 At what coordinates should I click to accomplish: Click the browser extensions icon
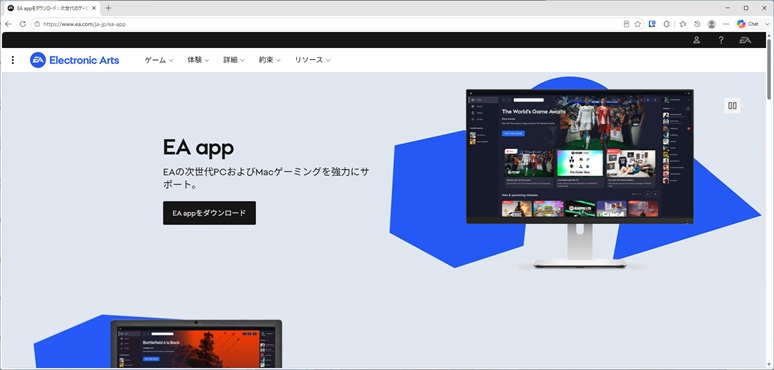coord(667,24)
